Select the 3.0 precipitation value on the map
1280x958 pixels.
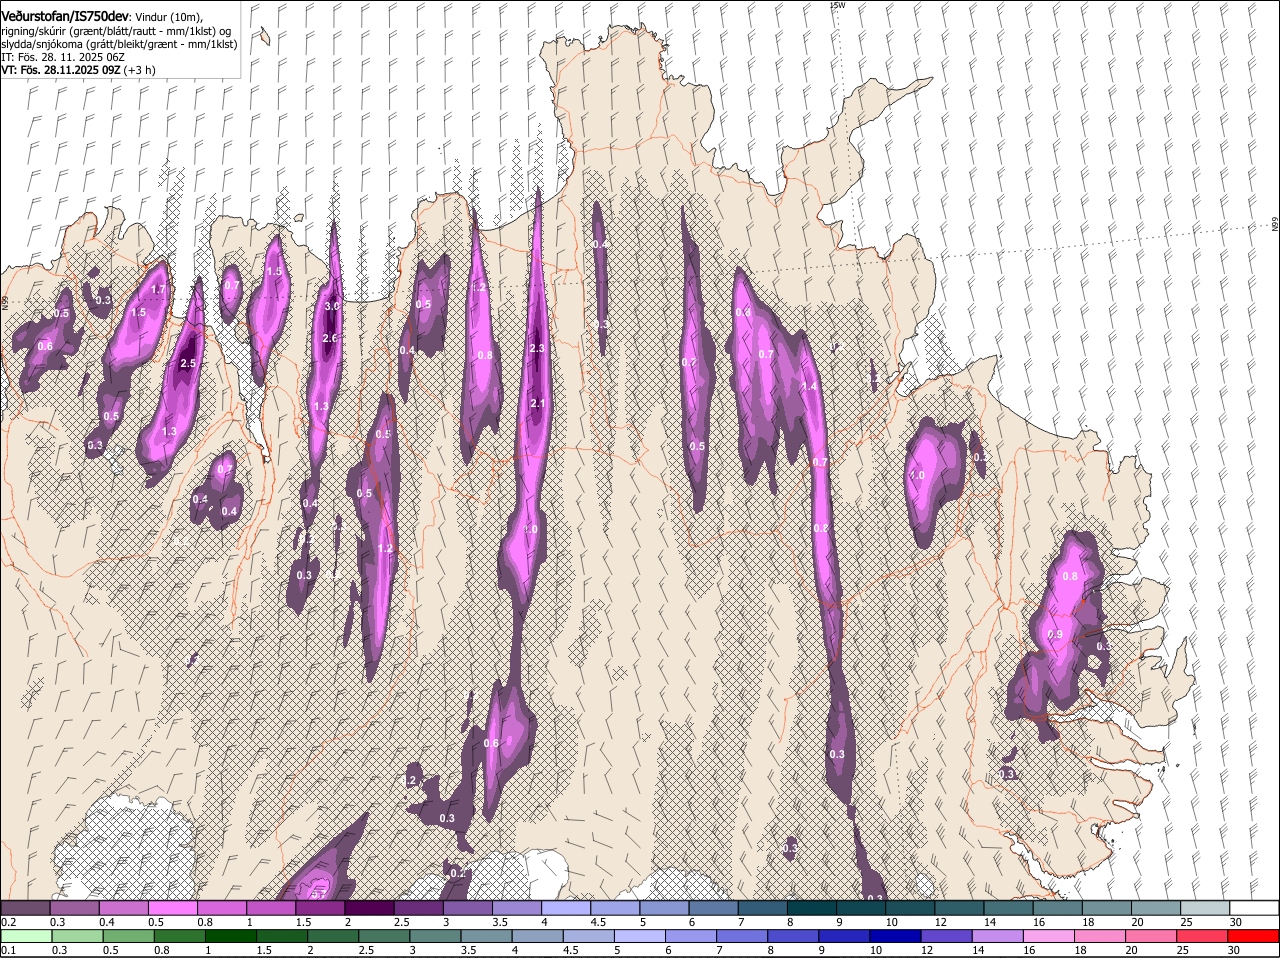tap(332, 306)
